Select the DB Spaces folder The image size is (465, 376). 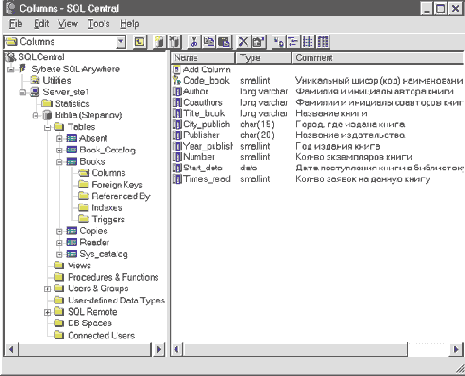pyautogui.click(x=83, y=323)
